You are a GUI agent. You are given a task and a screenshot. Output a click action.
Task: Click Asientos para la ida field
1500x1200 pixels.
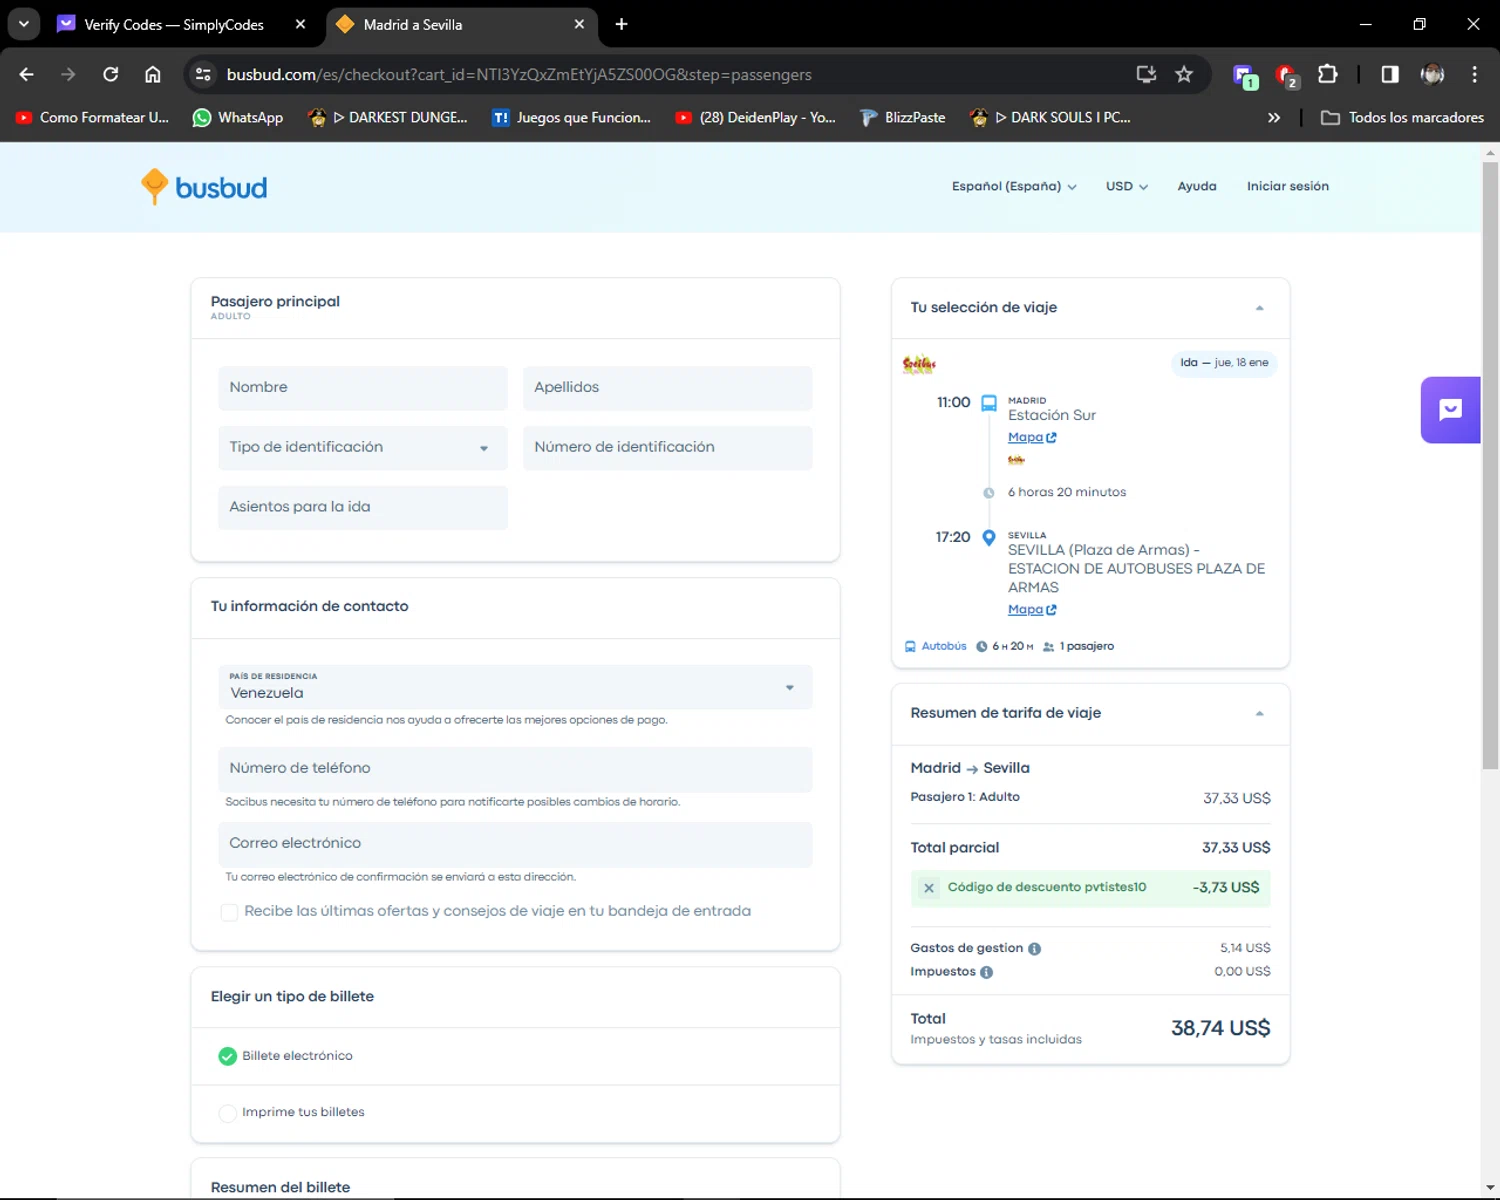(363, 507)
